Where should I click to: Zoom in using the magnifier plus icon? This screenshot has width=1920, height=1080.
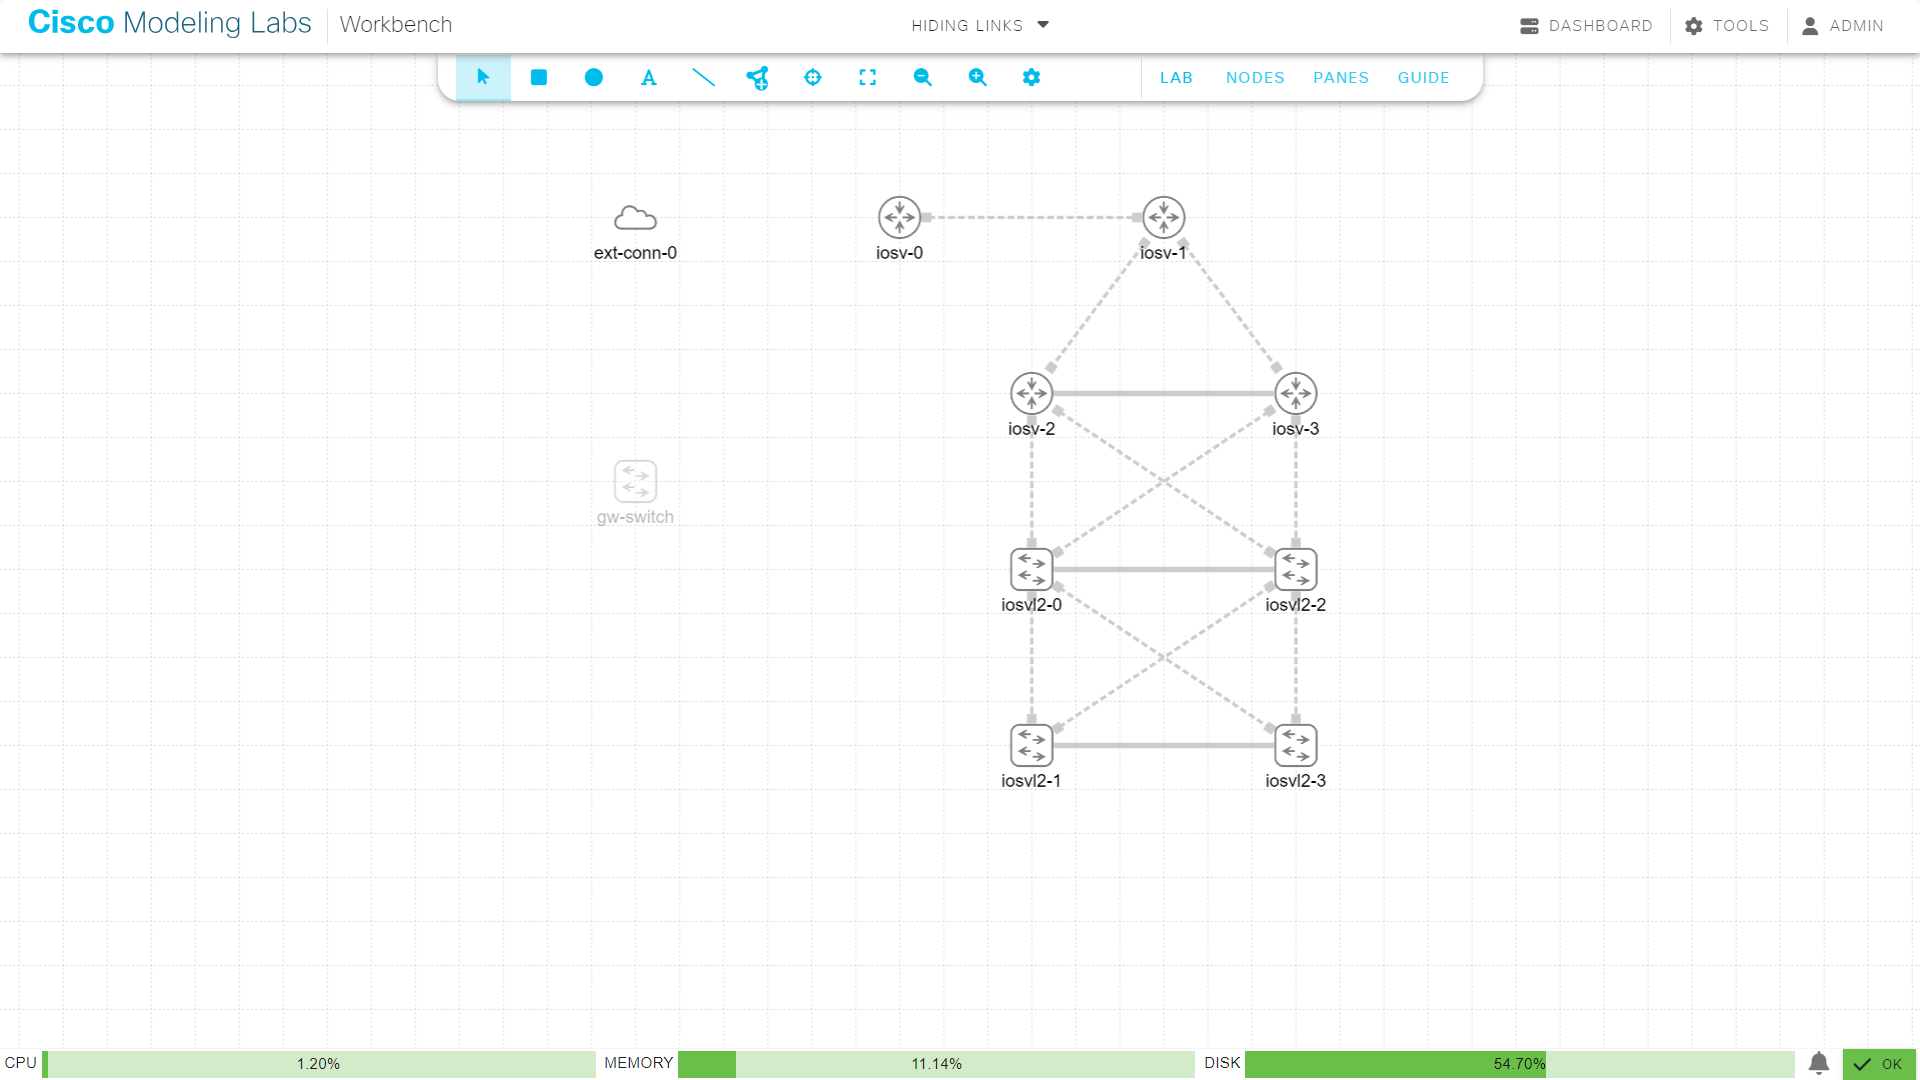[x=978, y=77]
